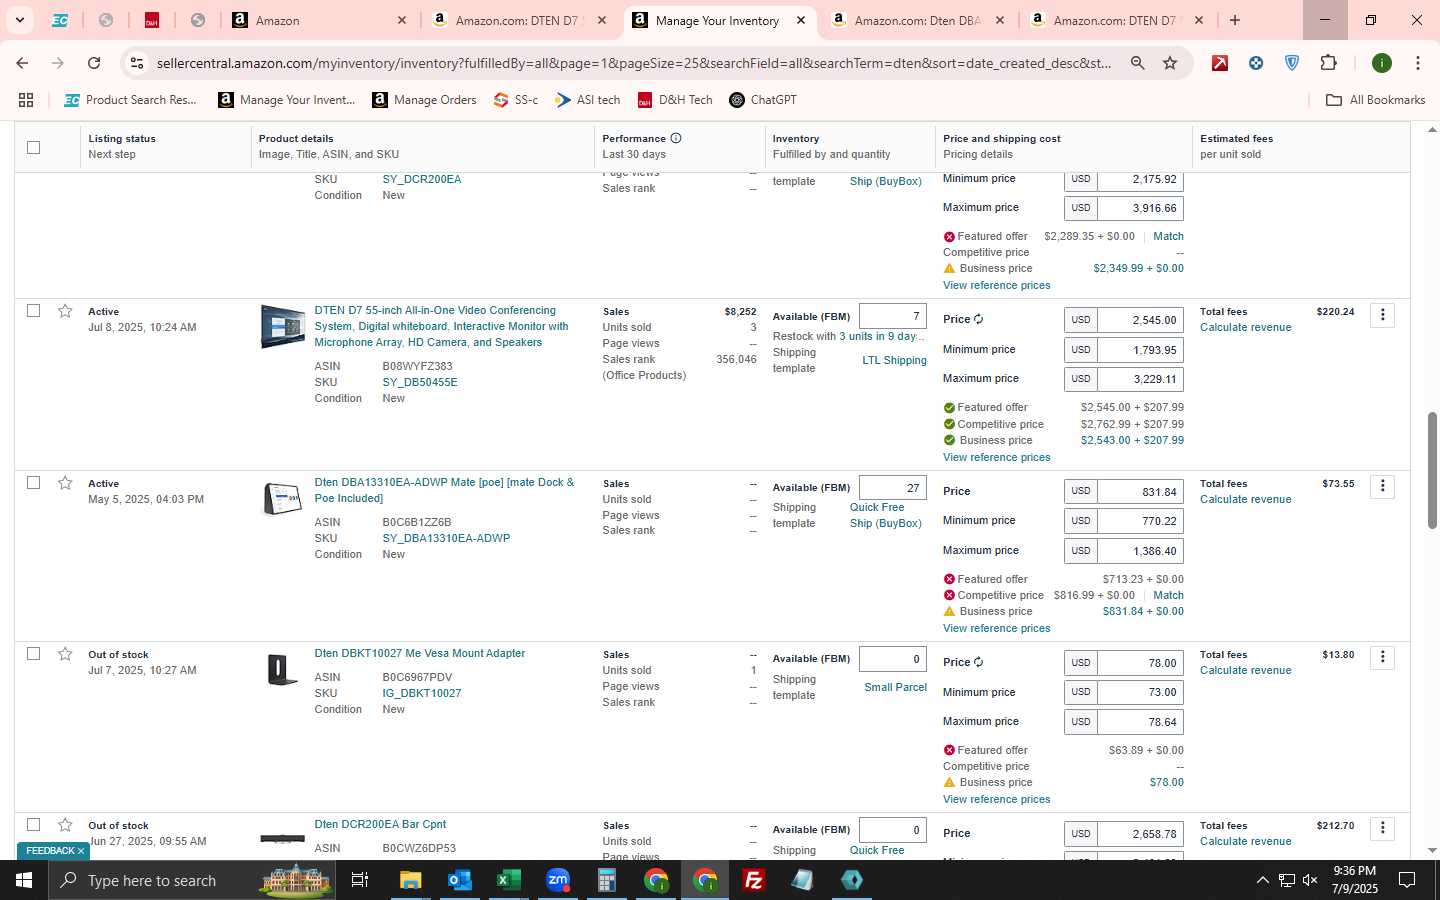Tick the select-all checkbox in header
This screenshot has width=1440, height=900.
click(33, 147)
